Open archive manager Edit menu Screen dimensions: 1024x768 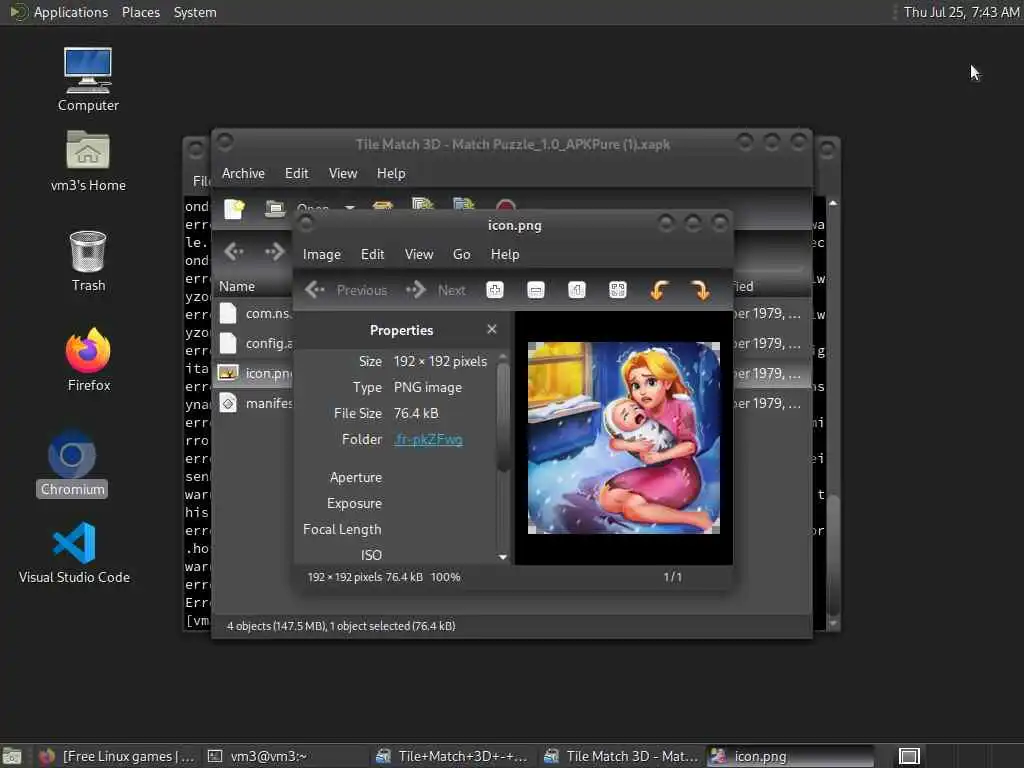coord(296,173)
